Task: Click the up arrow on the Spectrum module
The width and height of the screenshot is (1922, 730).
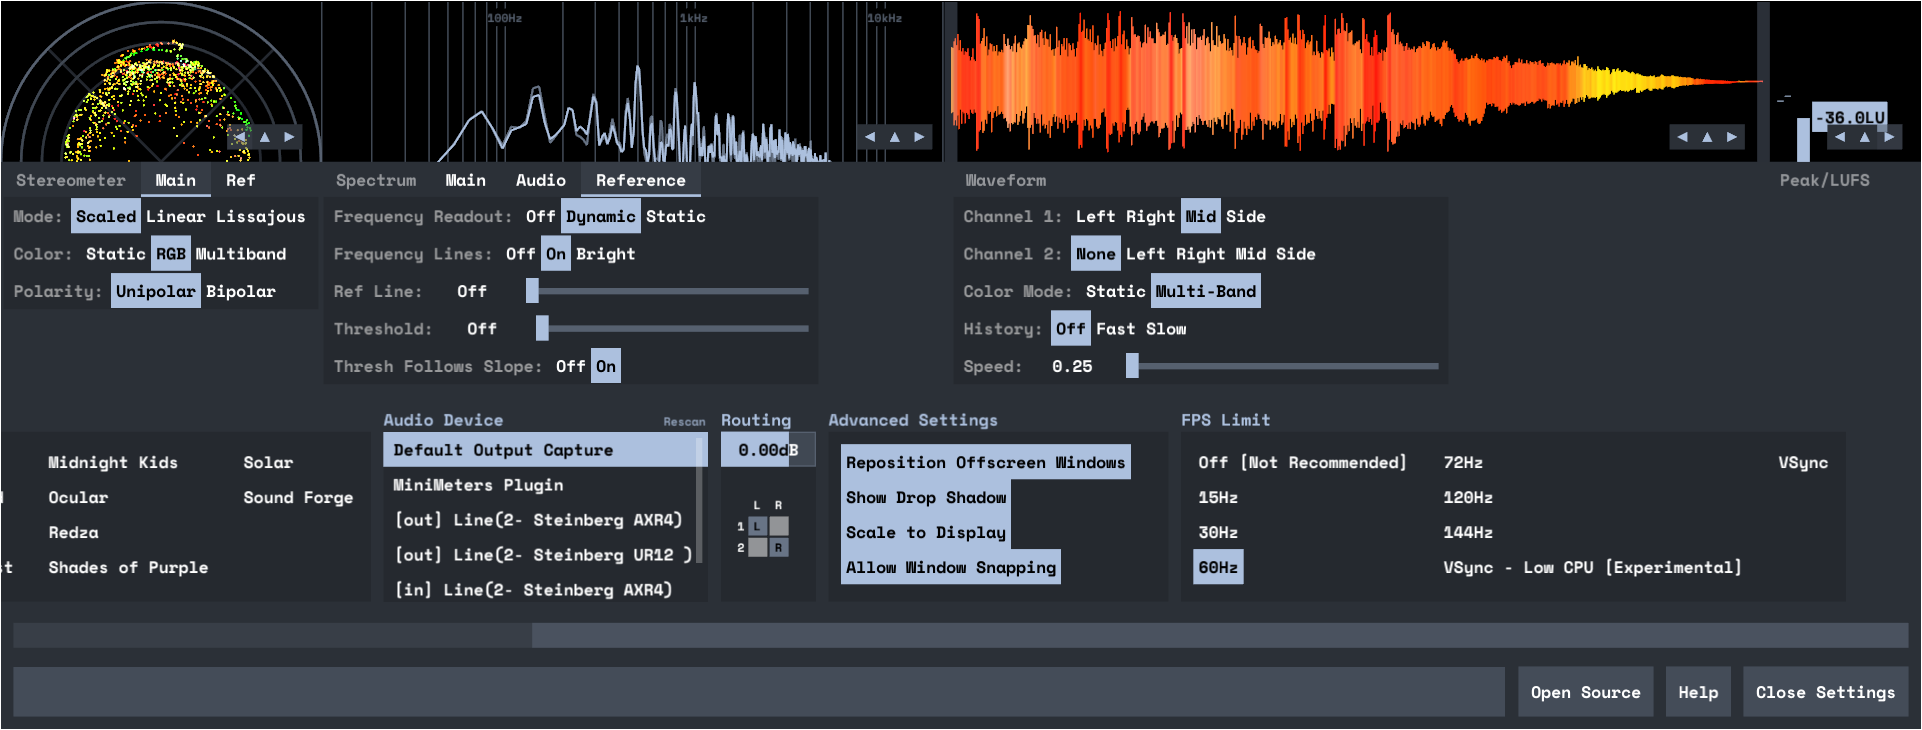Action: tap(895, 137)
